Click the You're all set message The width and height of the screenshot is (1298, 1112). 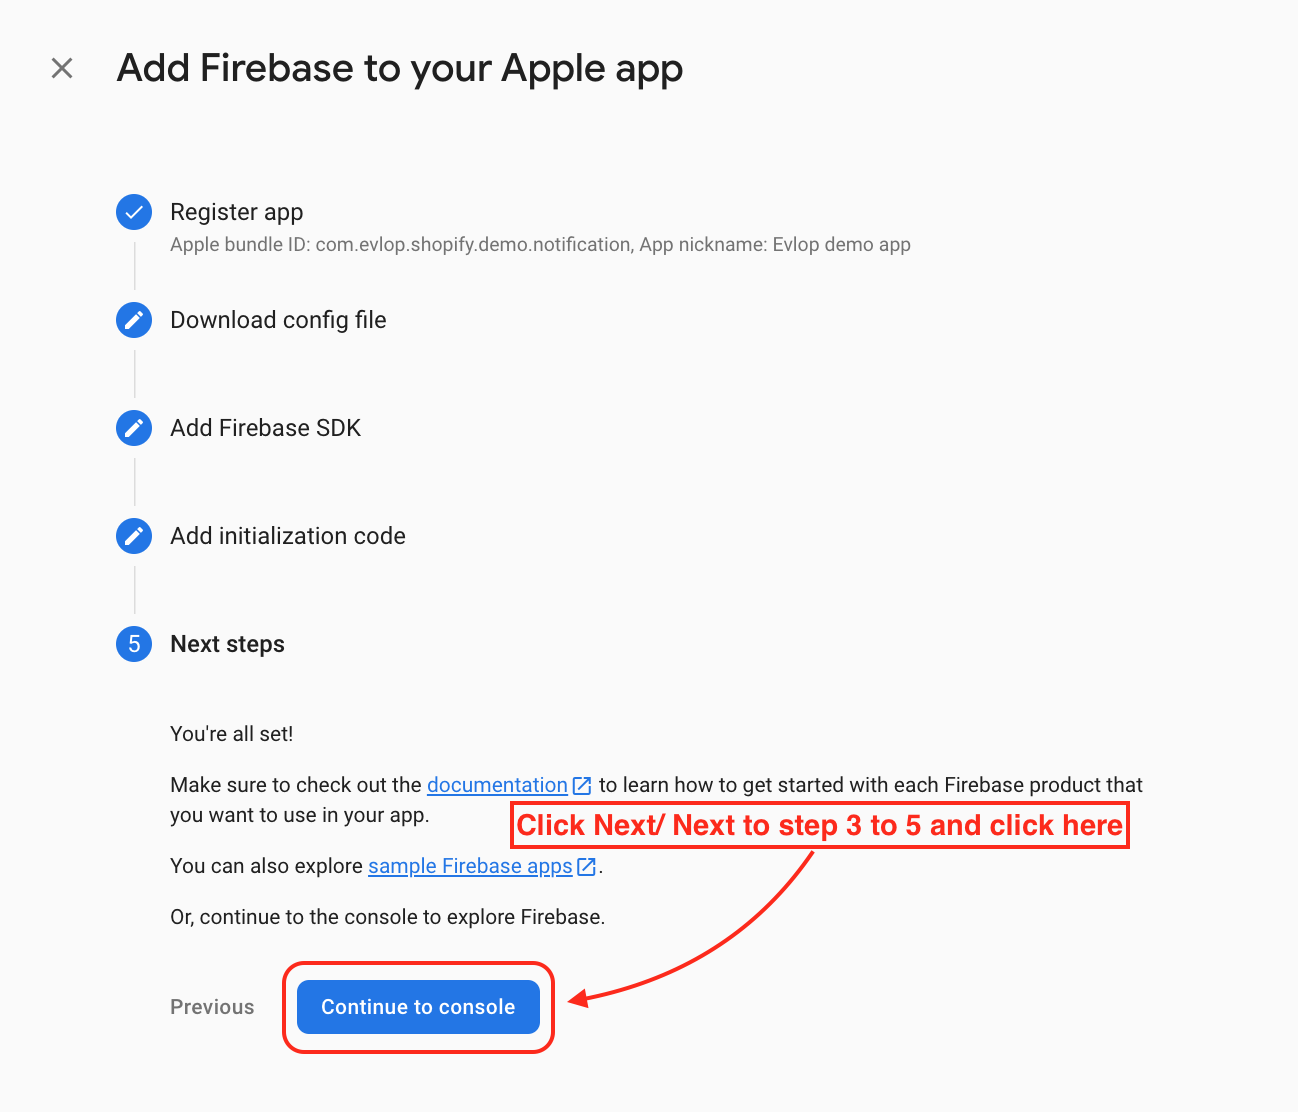(232, 734)
